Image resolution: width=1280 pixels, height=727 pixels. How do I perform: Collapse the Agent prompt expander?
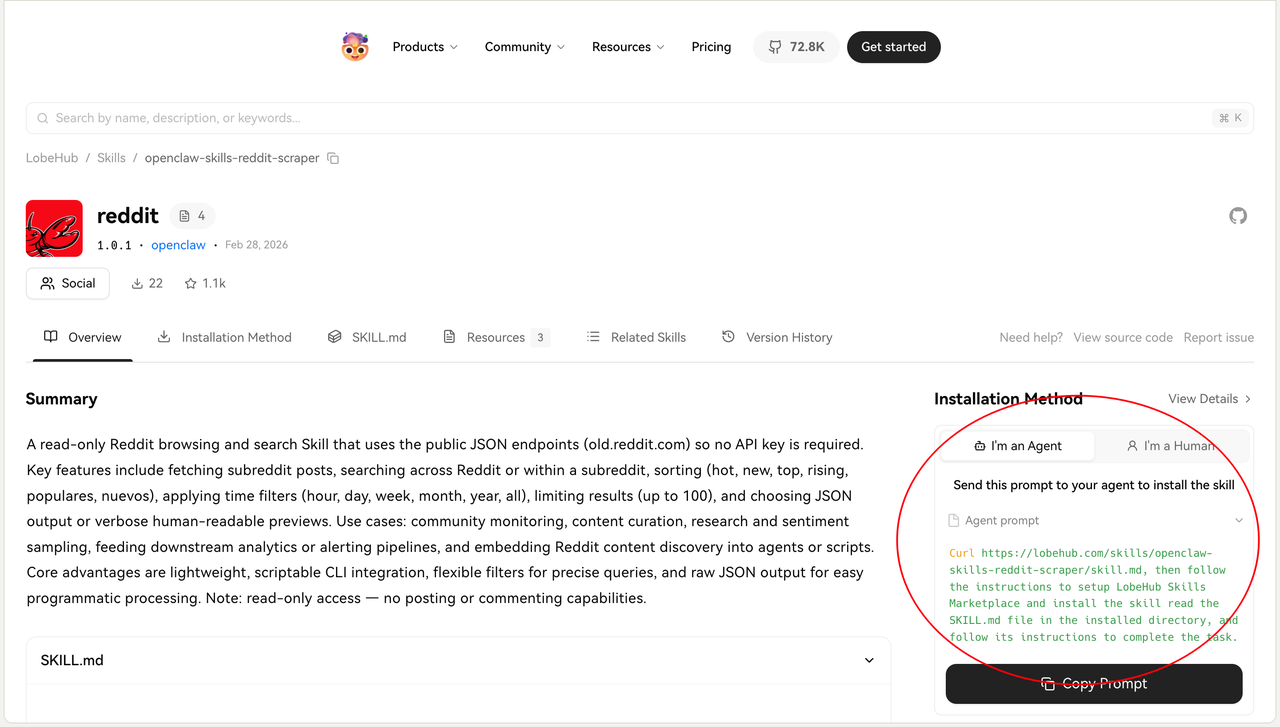point(1239,520)
